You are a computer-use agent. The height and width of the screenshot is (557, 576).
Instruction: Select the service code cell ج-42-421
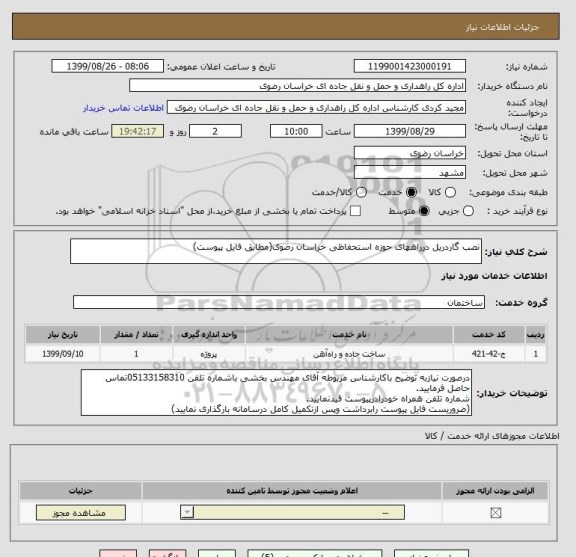489,354
